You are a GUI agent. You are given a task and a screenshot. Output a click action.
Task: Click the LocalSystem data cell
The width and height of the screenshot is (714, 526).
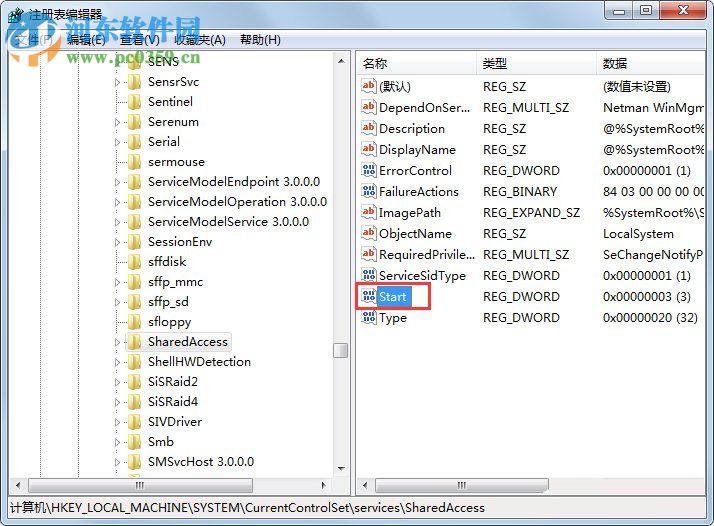coord(638,234)
